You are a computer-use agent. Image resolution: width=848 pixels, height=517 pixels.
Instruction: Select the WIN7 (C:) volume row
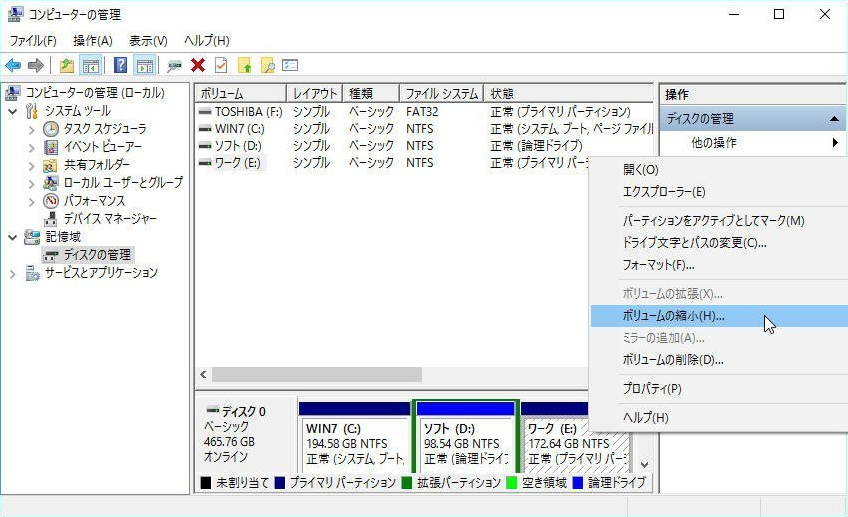[424, 129]
